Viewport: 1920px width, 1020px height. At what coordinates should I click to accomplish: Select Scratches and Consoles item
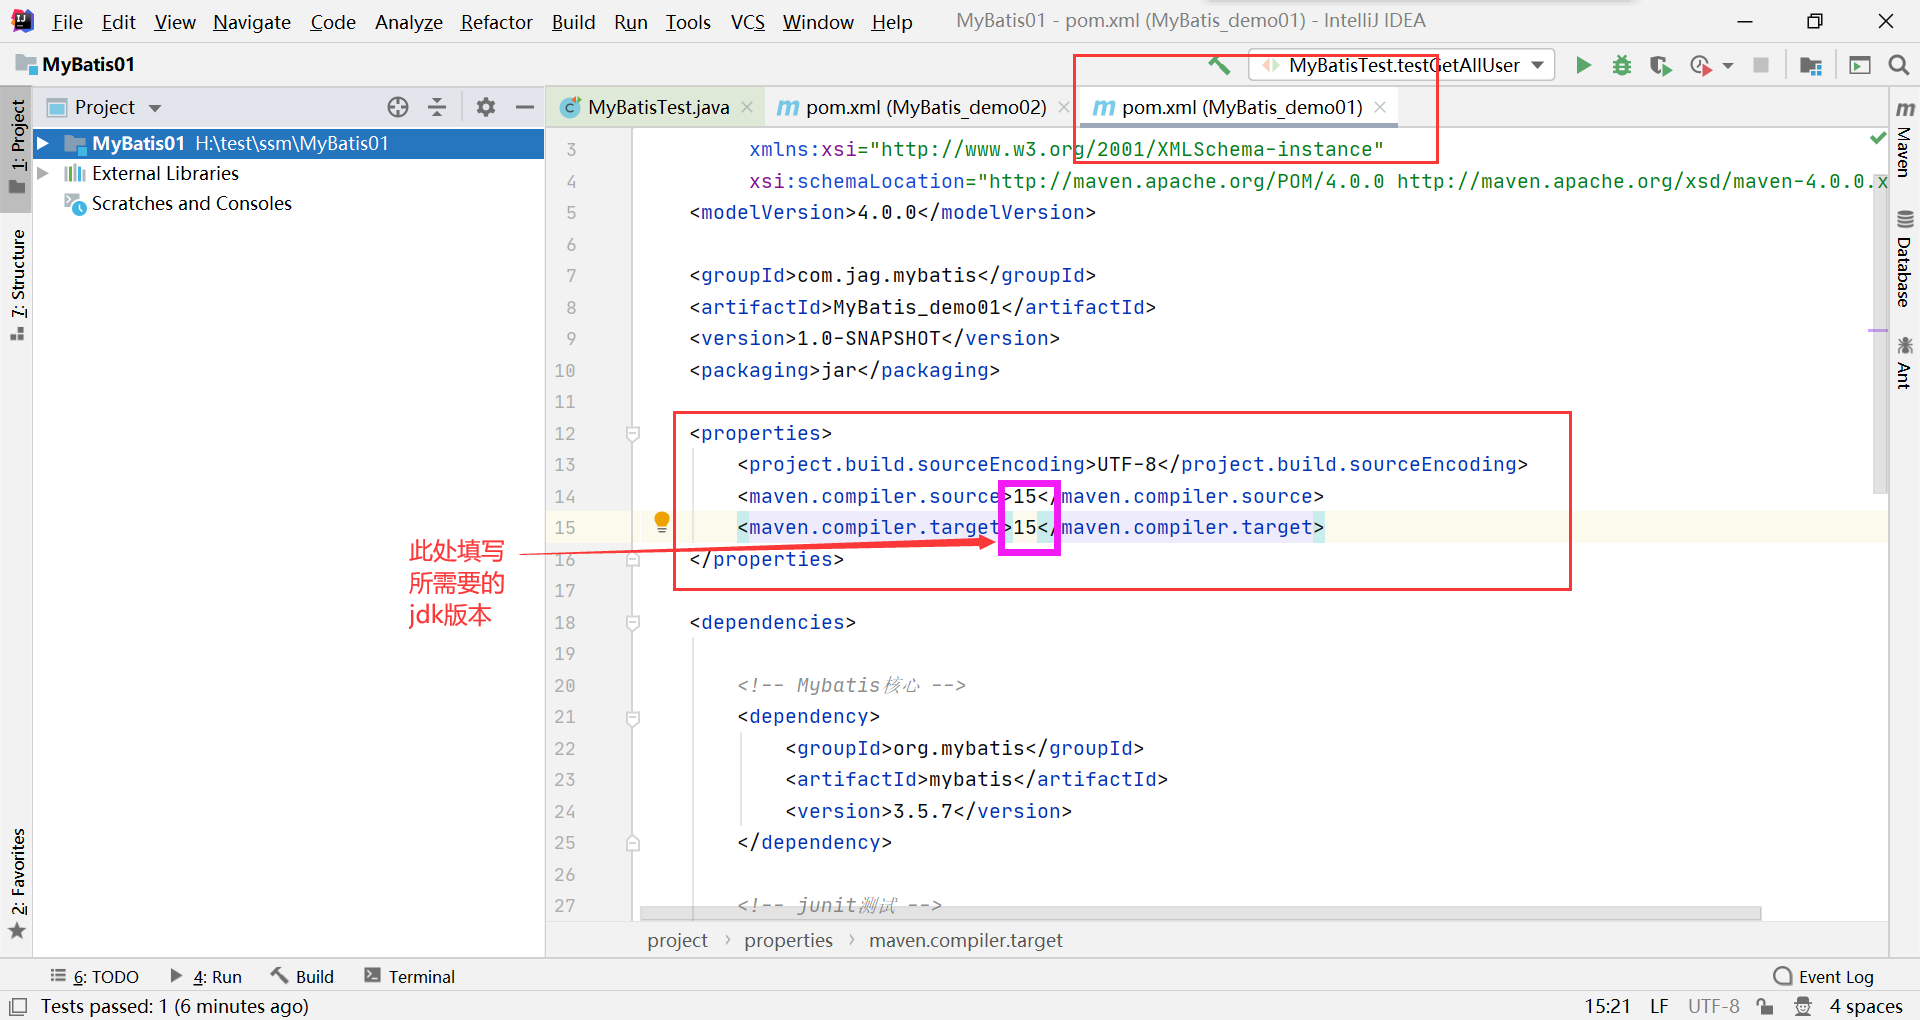point(191,203)
